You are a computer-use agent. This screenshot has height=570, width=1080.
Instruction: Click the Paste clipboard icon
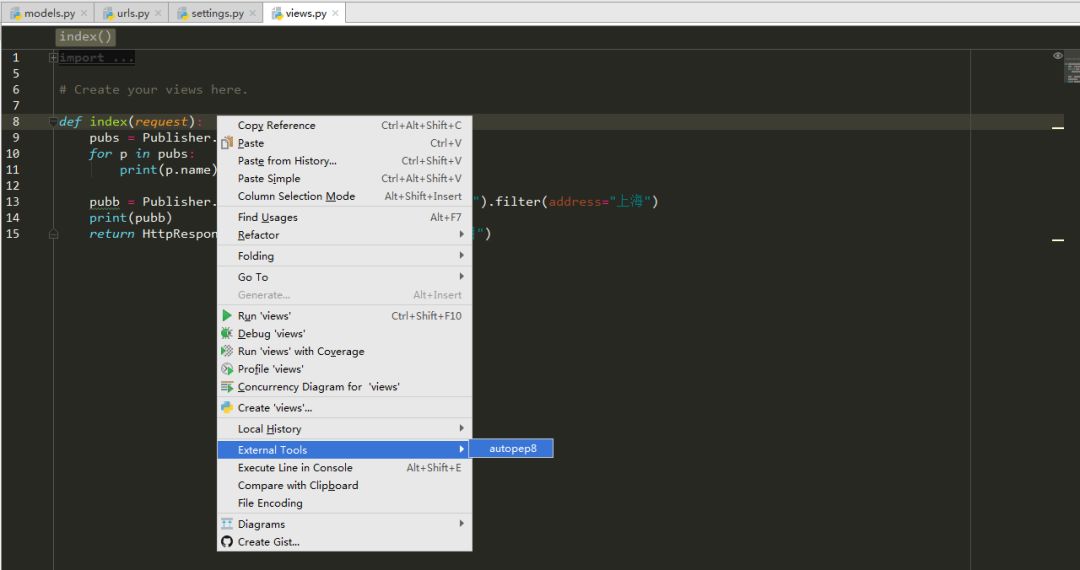pos(227,143)
